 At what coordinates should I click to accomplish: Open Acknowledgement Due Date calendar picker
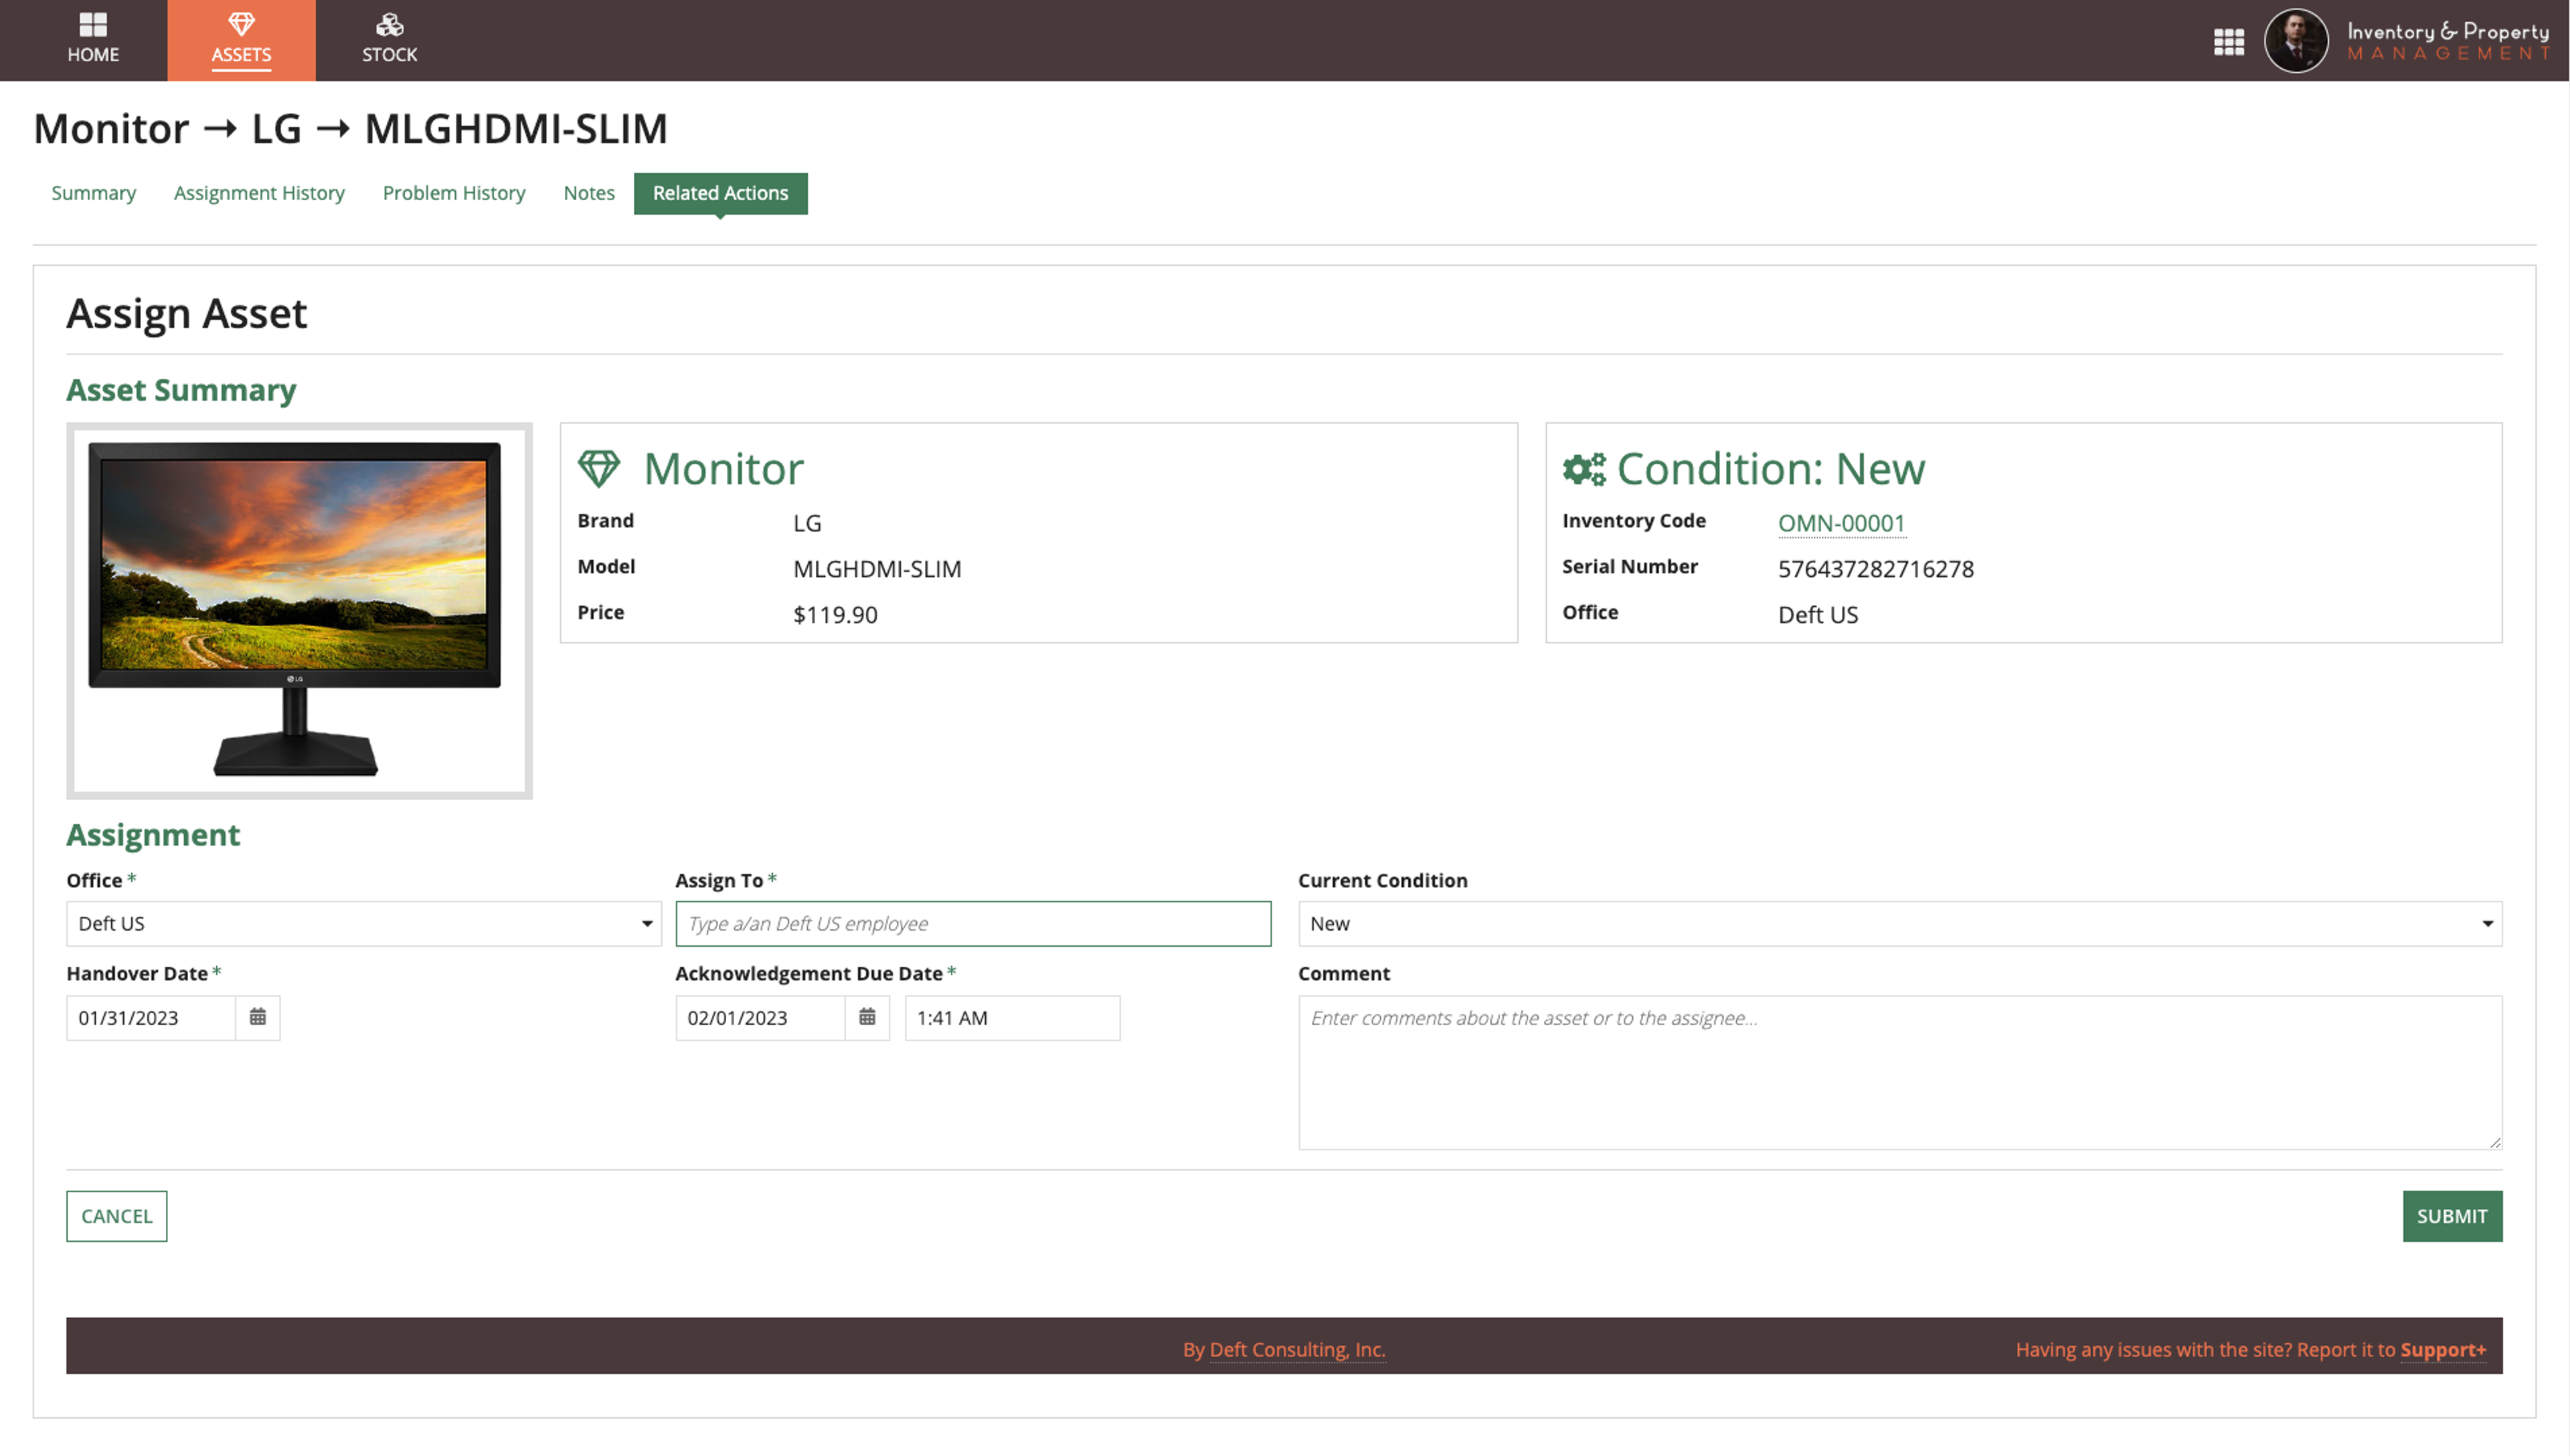coord(867,1017)
